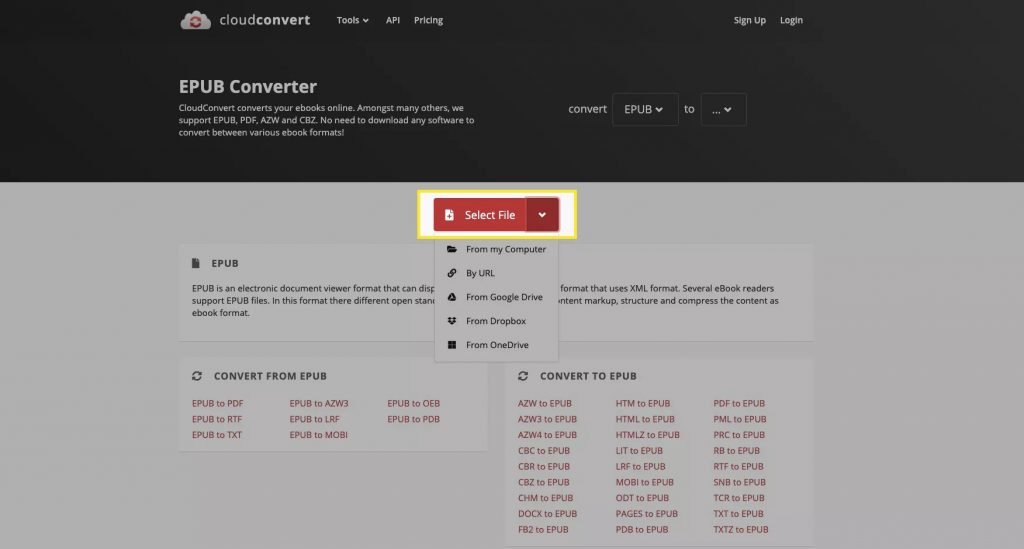Click the file icon on Select File button
1024x549 pixels.
pyautogui.click(x=449, y=215)
